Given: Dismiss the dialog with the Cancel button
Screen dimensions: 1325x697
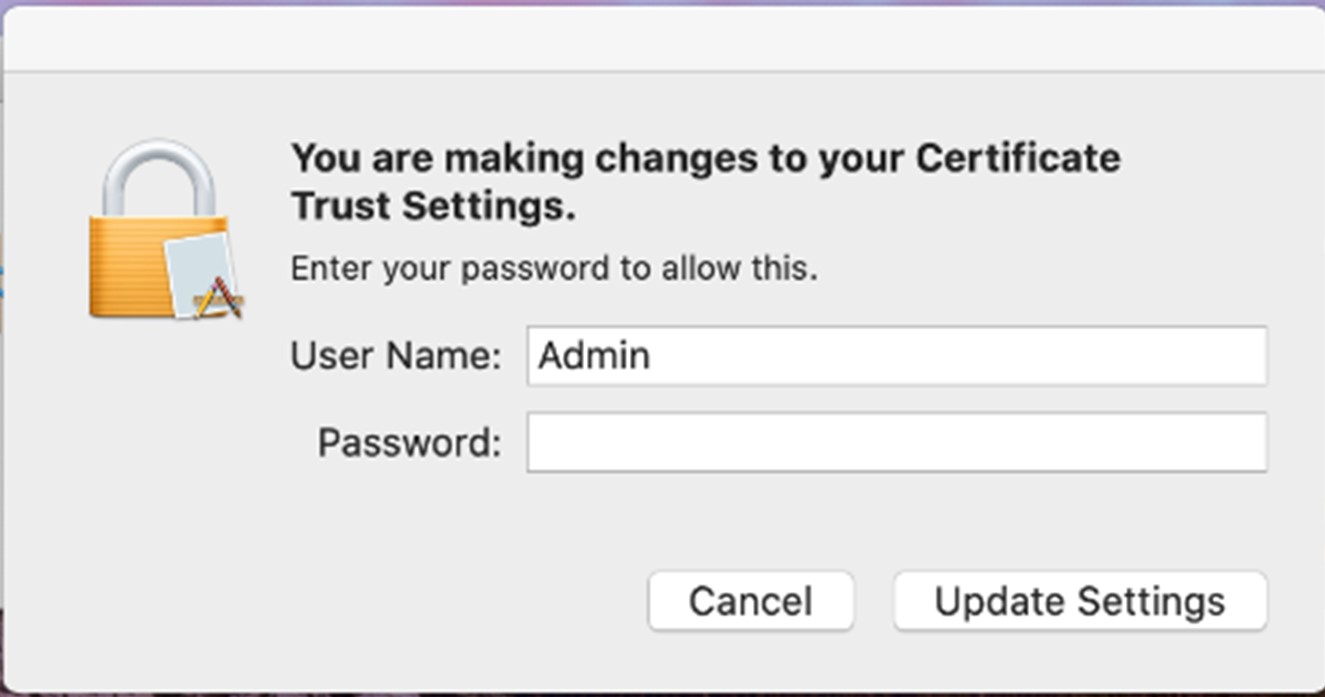Looking at the screenshot, I should 751,601.
